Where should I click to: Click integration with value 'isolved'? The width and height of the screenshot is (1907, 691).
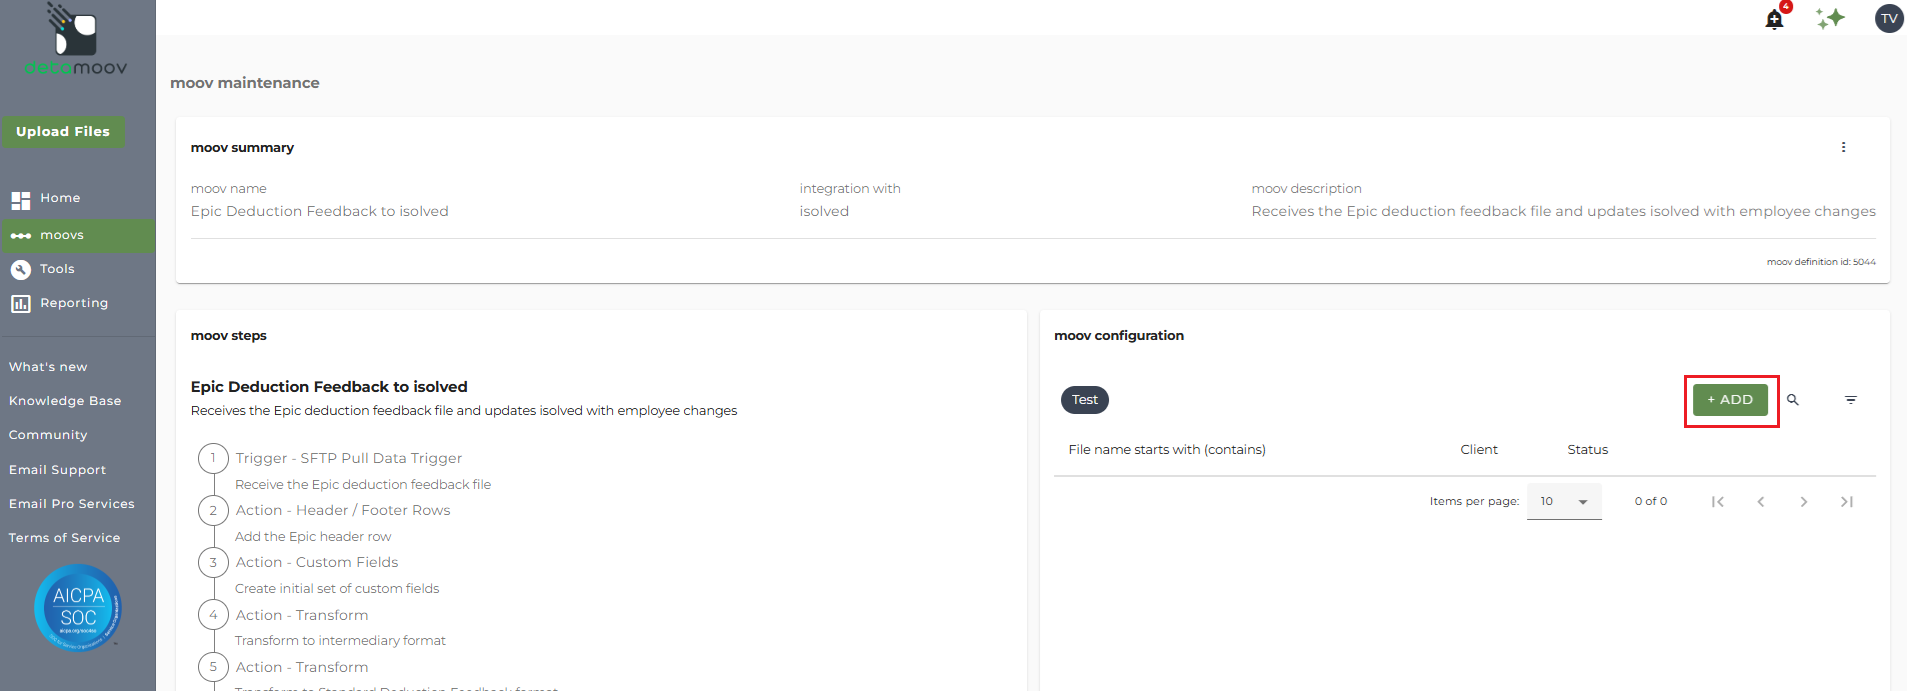[824, 211]
